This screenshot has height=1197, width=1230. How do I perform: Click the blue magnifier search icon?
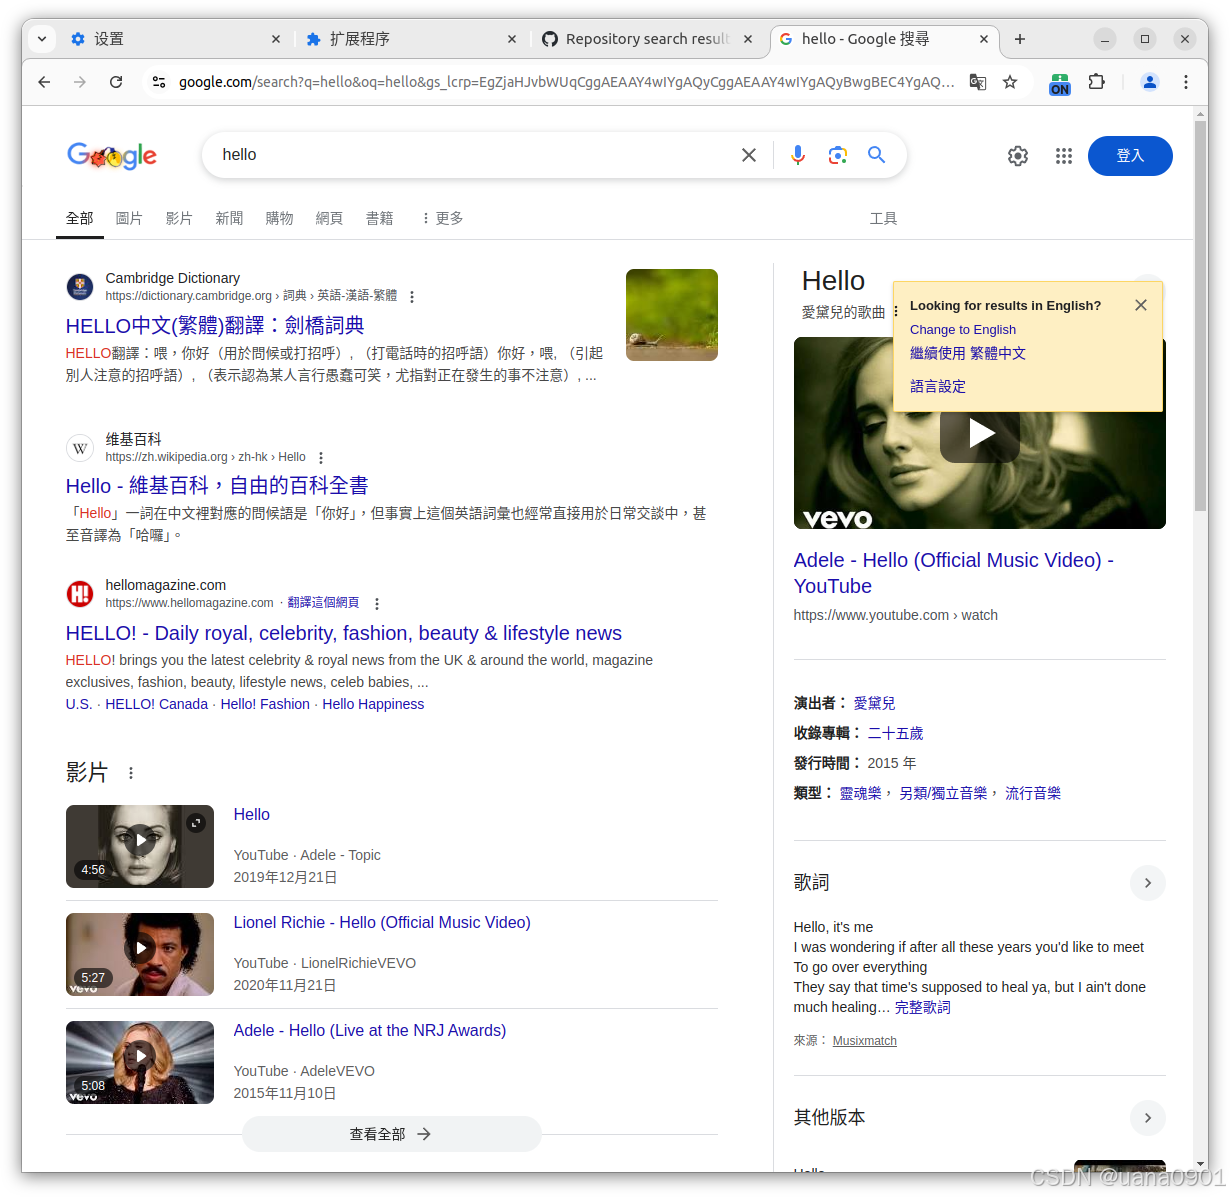point(877,155)
